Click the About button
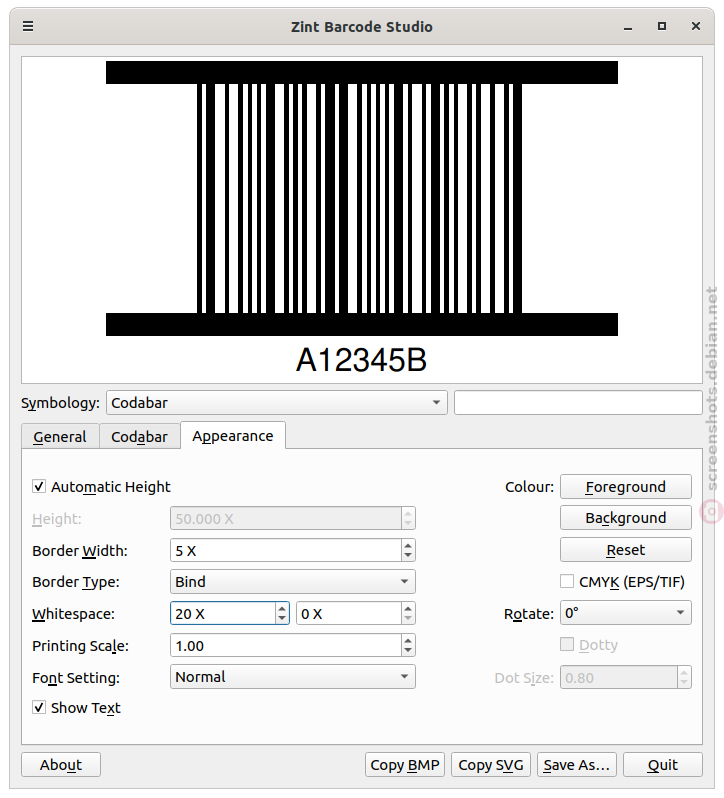The height and width of the screenshot is (798, 724). click(61, 764)
